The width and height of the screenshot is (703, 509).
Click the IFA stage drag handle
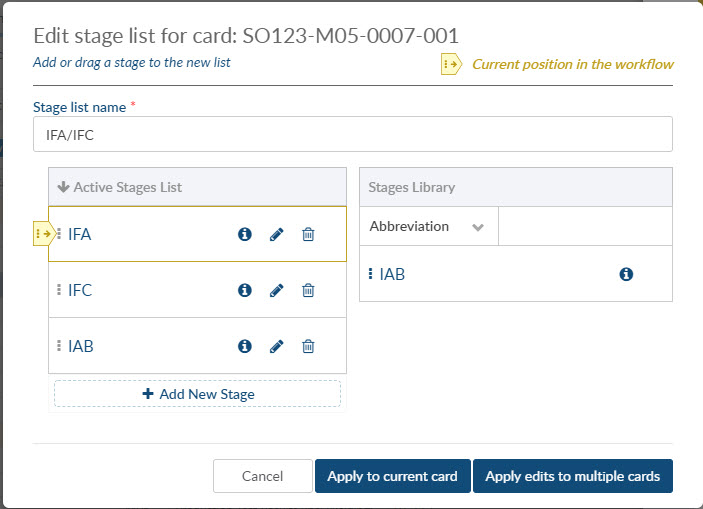coord(59,234)
